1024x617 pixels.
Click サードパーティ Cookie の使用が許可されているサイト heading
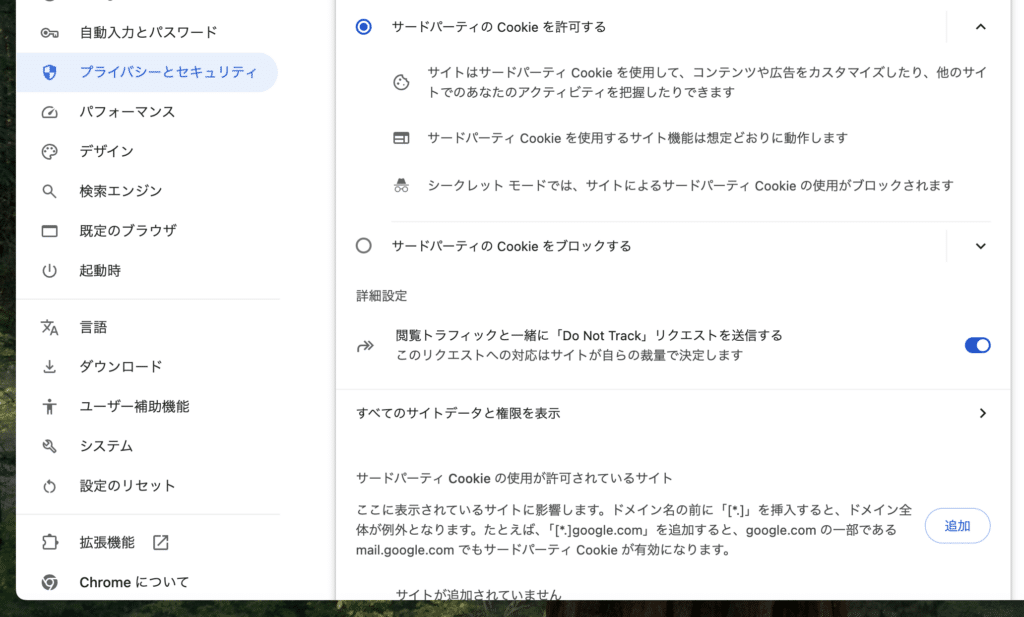514,479
